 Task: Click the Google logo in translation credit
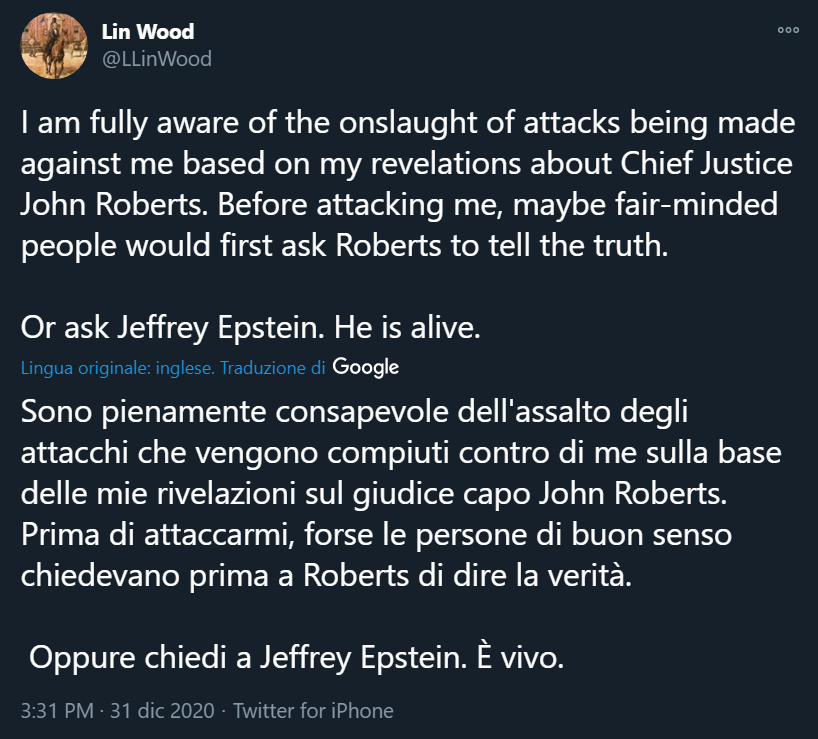point(366,367)
